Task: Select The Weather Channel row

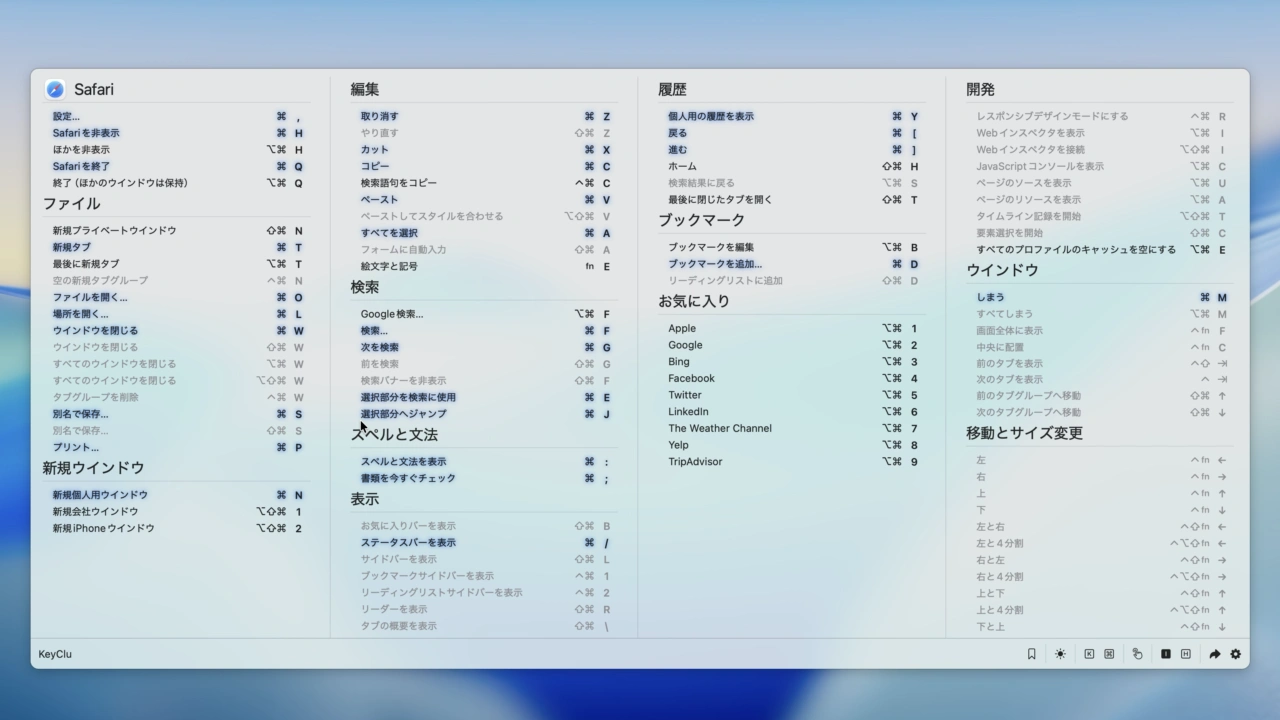Action: 794,428
